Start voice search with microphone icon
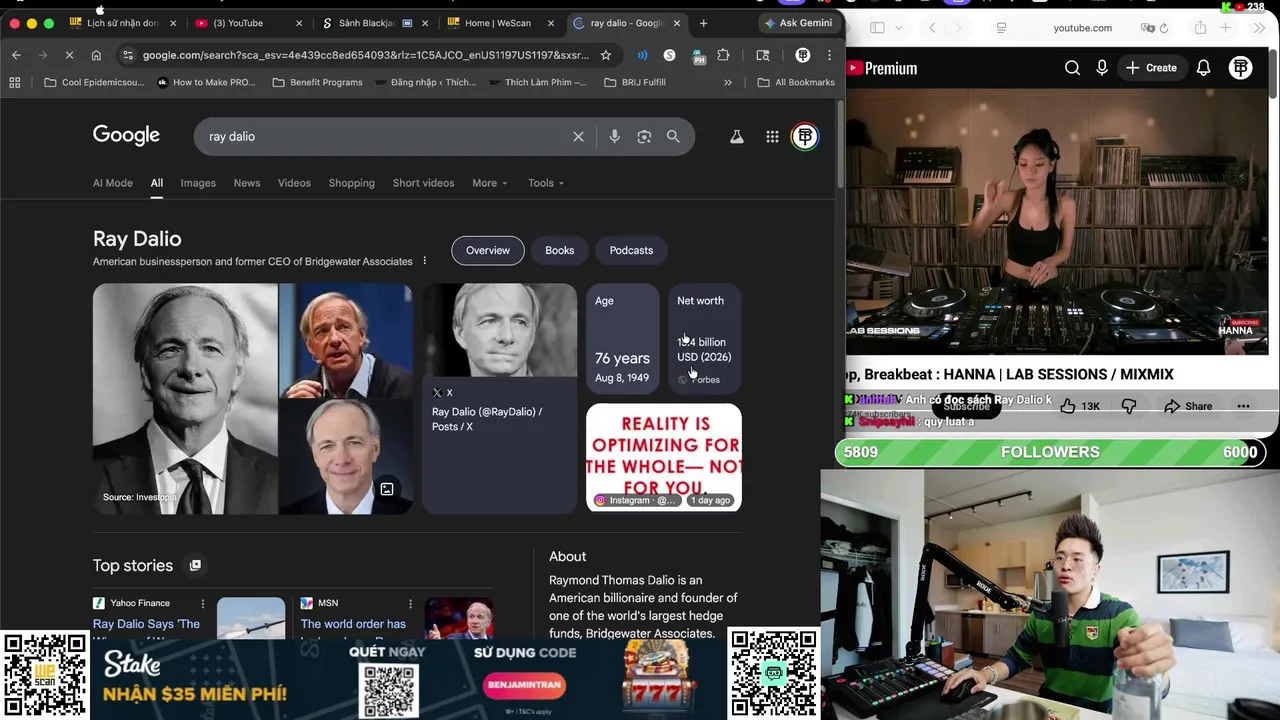The height and width of the screenshot is (720, 1280). coord(614,136)
